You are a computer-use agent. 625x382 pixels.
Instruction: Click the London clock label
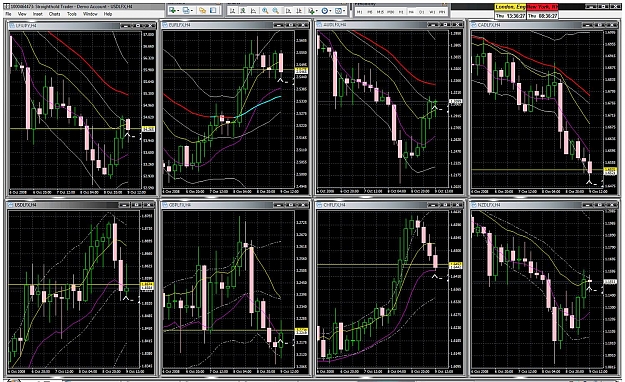click(x=510, y=7)
